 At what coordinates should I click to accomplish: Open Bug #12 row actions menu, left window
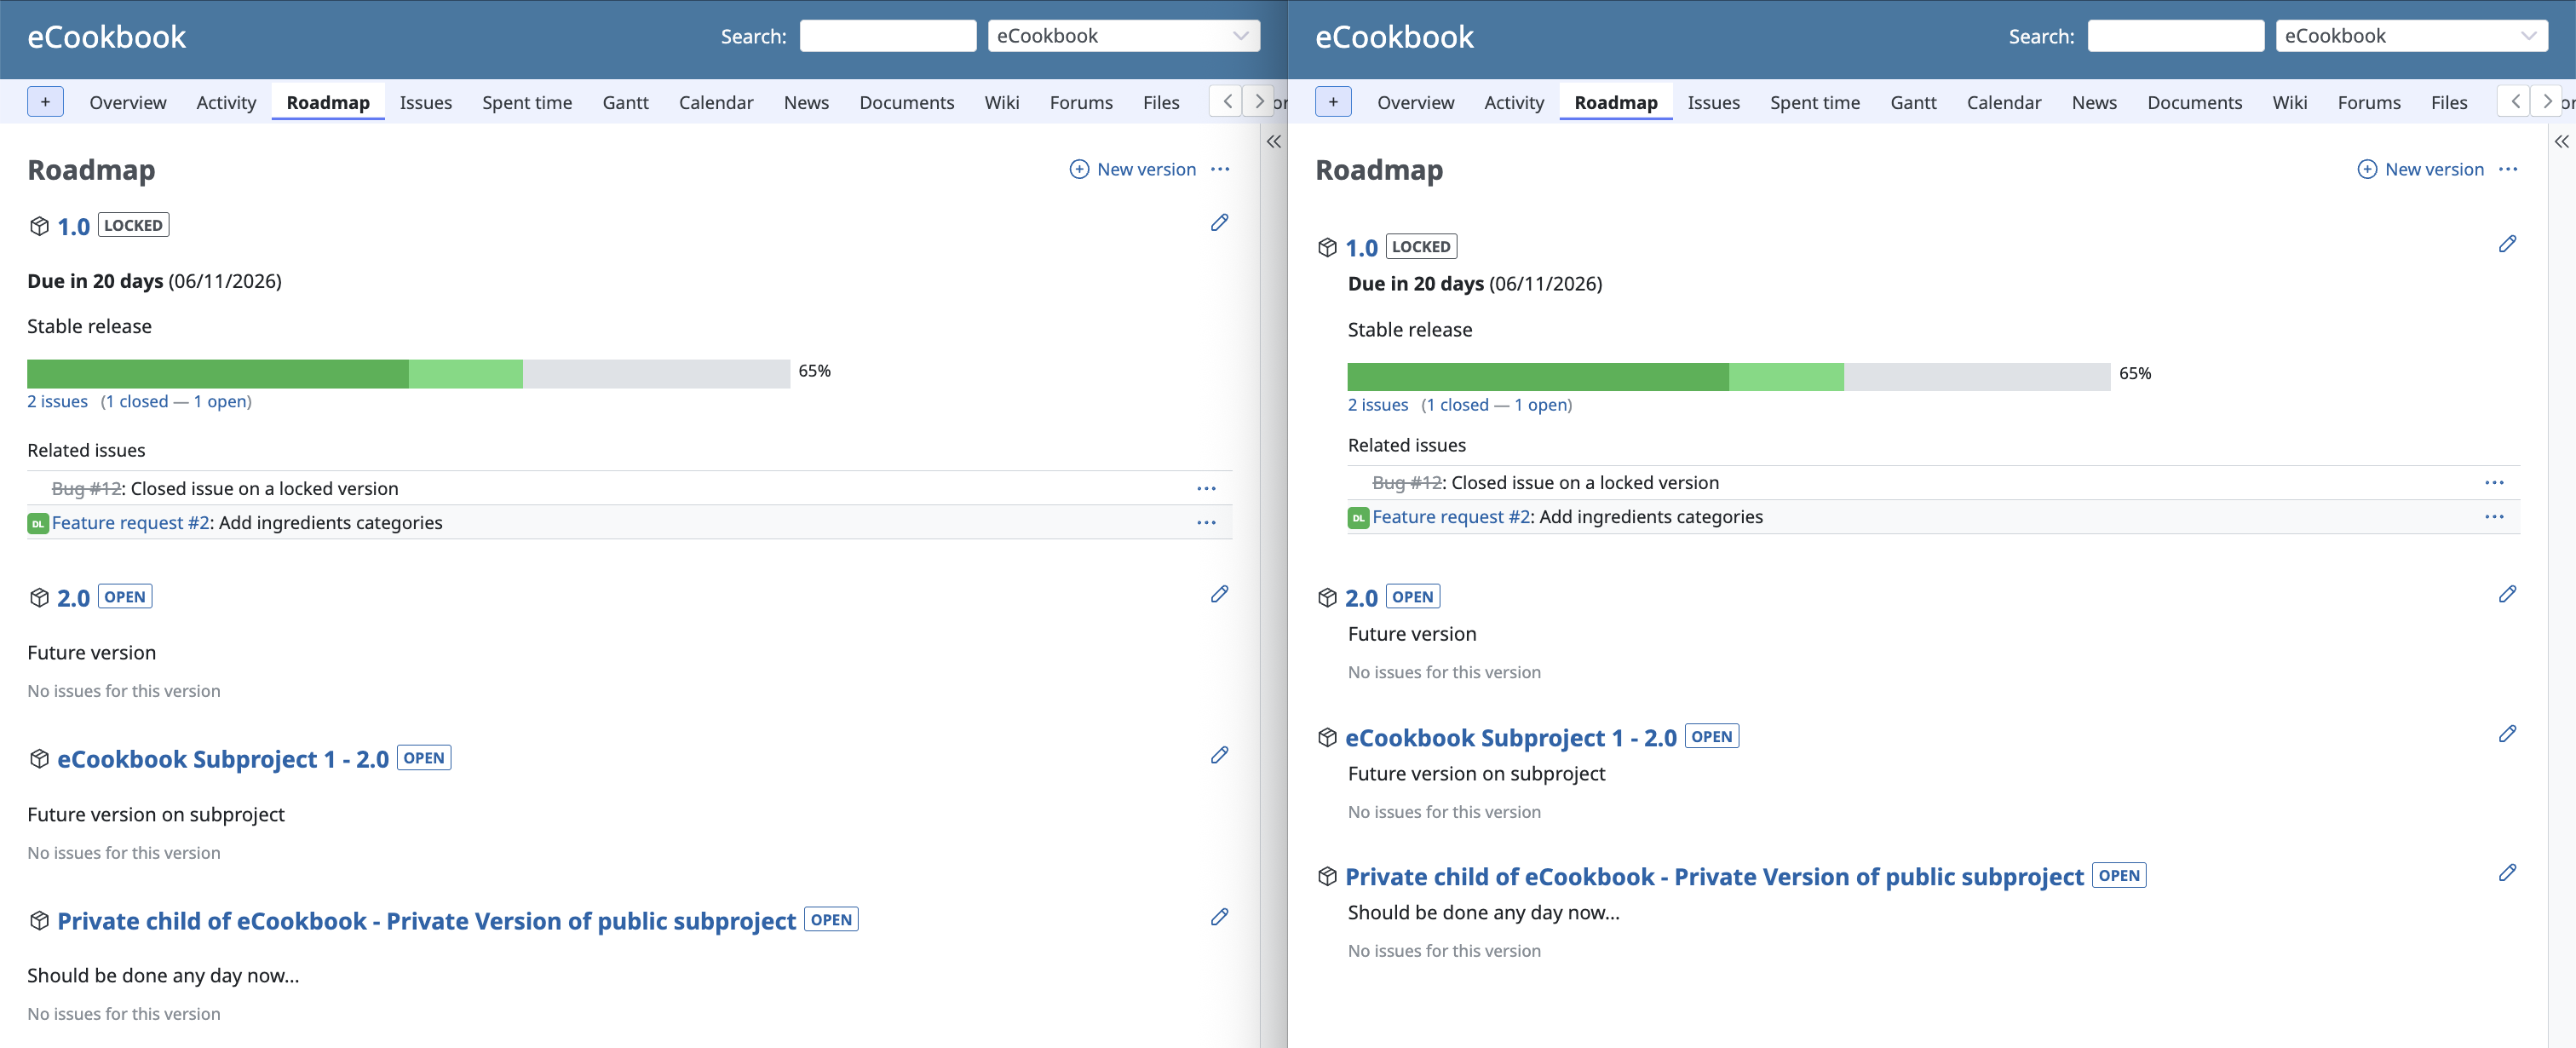pyautogui.click(x=1207, y=489)
